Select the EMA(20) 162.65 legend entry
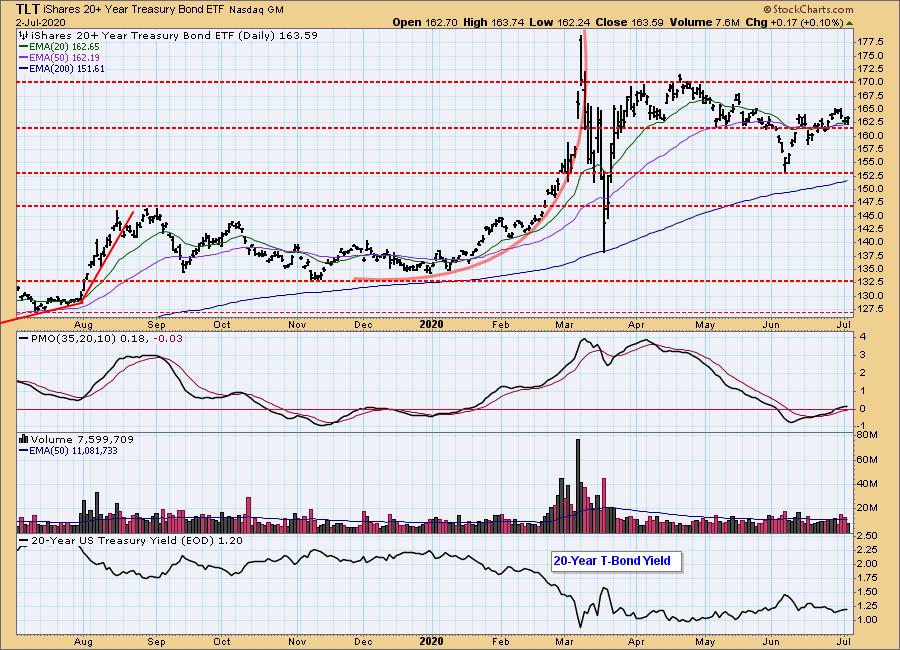The height and width of the screenshot is (650, 900). pyautogui.click(x=64, y=47)
